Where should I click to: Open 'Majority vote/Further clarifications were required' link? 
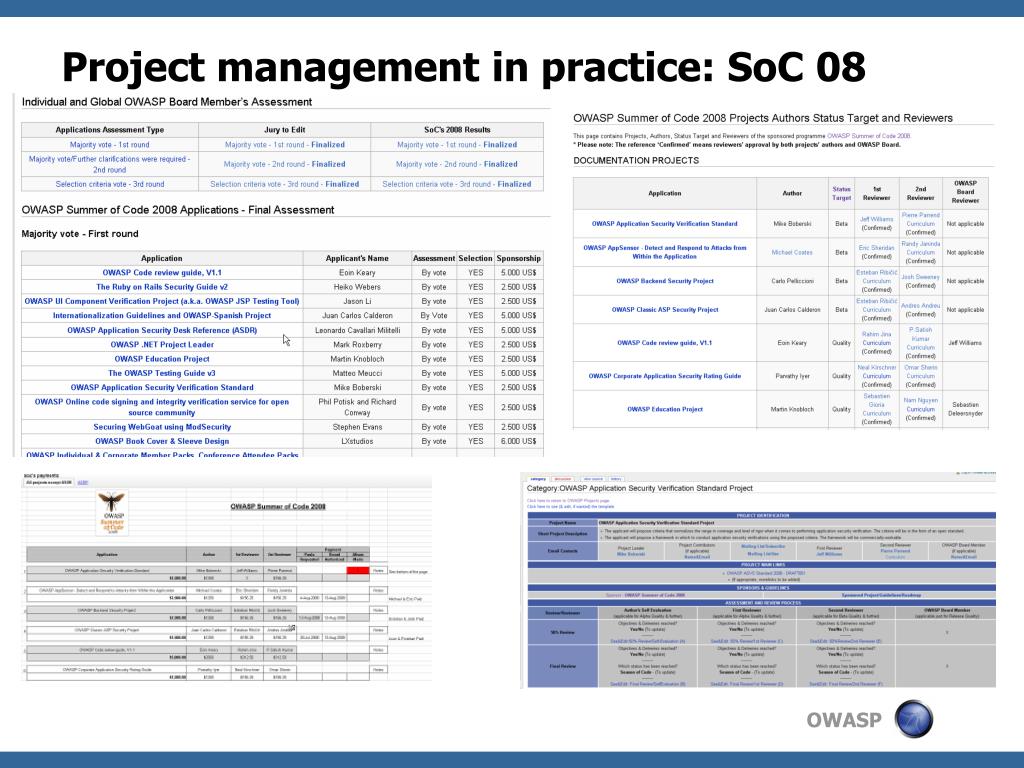pos(110,164)
